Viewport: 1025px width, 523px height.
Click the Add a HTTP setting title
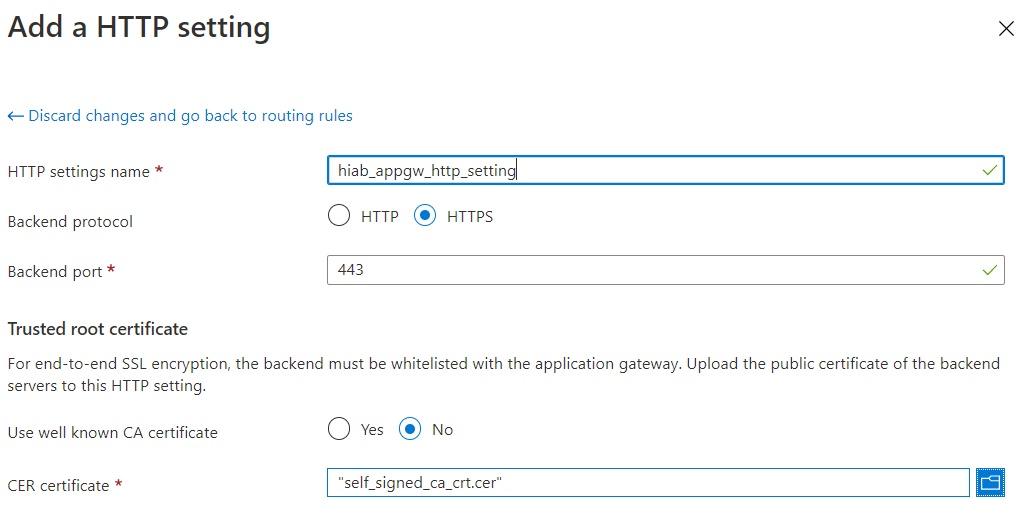click(x=139, y=27)
